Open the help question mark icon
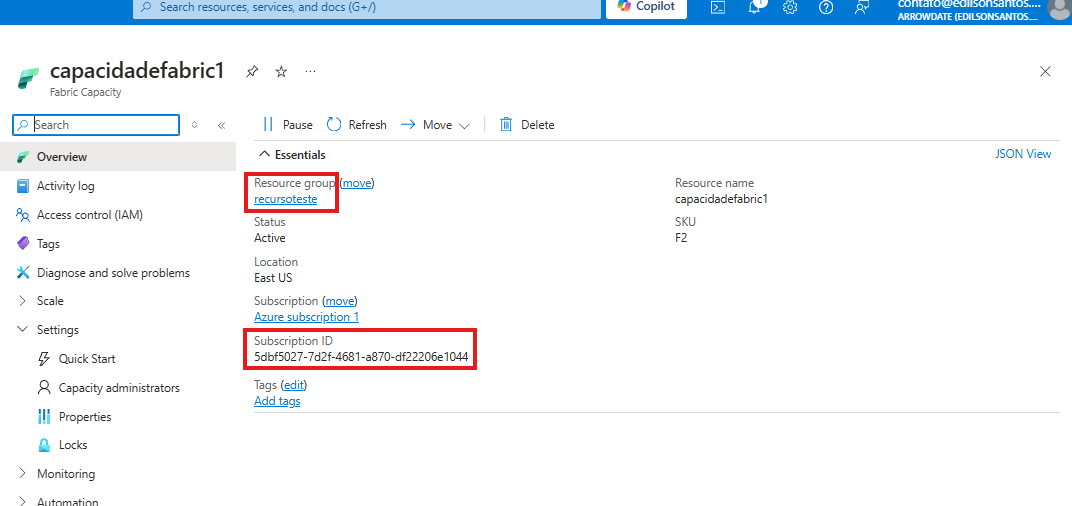The image size is (1072, 506). tap(826, 7)
